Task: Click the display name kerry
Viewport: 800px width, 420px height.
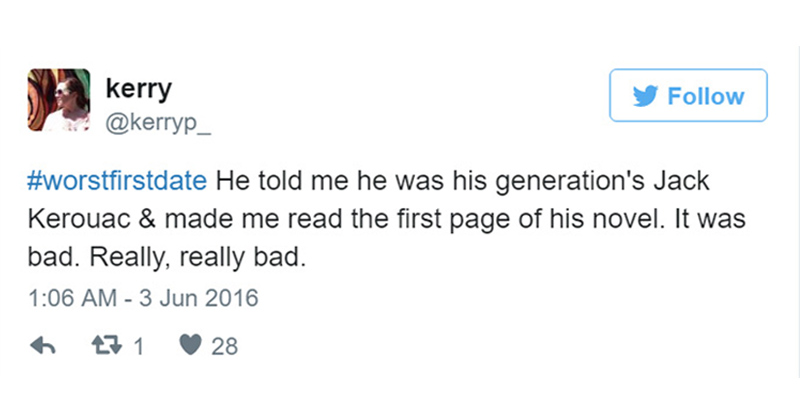Action: (x=139, y=88)
